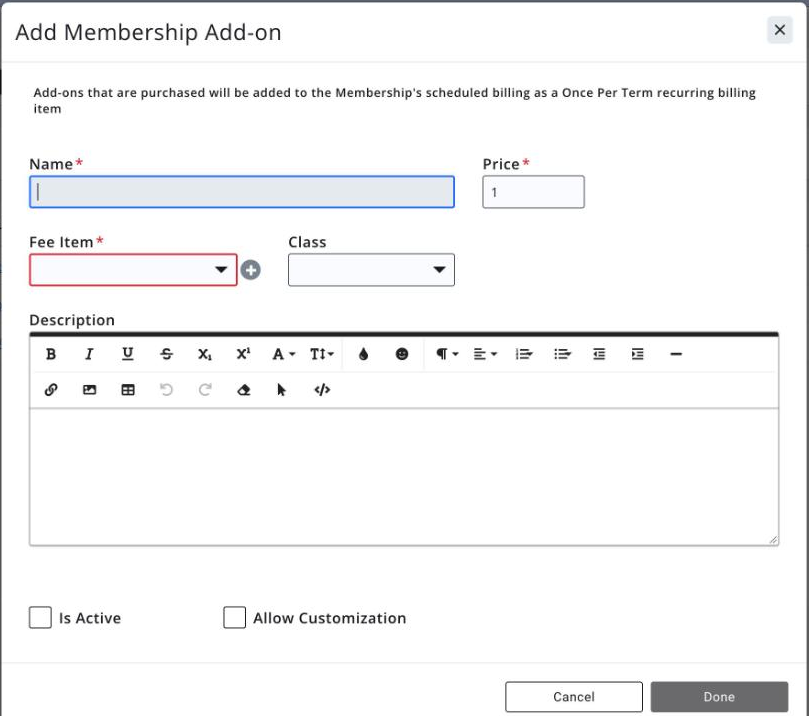
Task: Click inside the Description text area
Action: click(x=404, y=477)
